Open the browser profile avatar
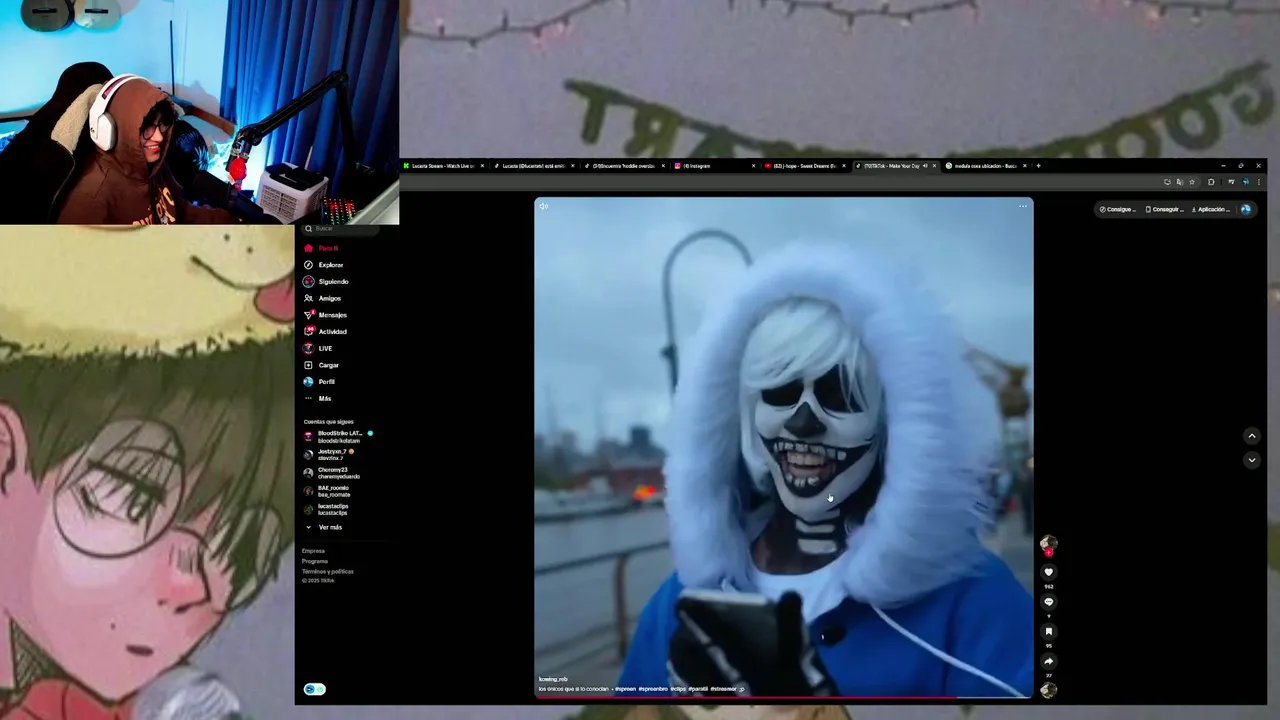The width and height of the screenshot is (1280, 720). [1245, 182]
